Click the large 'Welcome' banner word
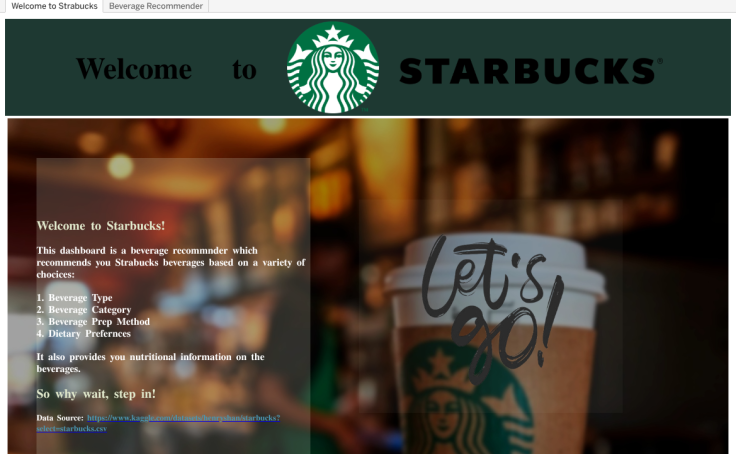The width and height of the screenshot is (736, 454). point(134,69)
